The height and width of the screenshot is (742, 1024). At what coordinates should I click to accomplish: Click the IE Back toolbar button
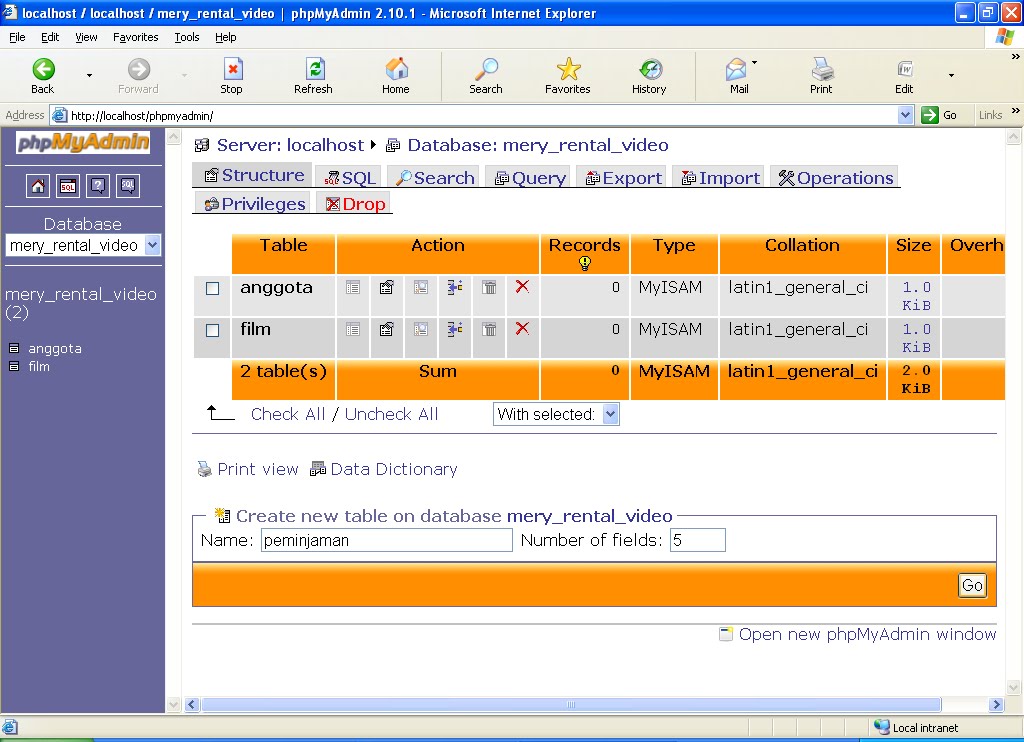coord(43,76)
